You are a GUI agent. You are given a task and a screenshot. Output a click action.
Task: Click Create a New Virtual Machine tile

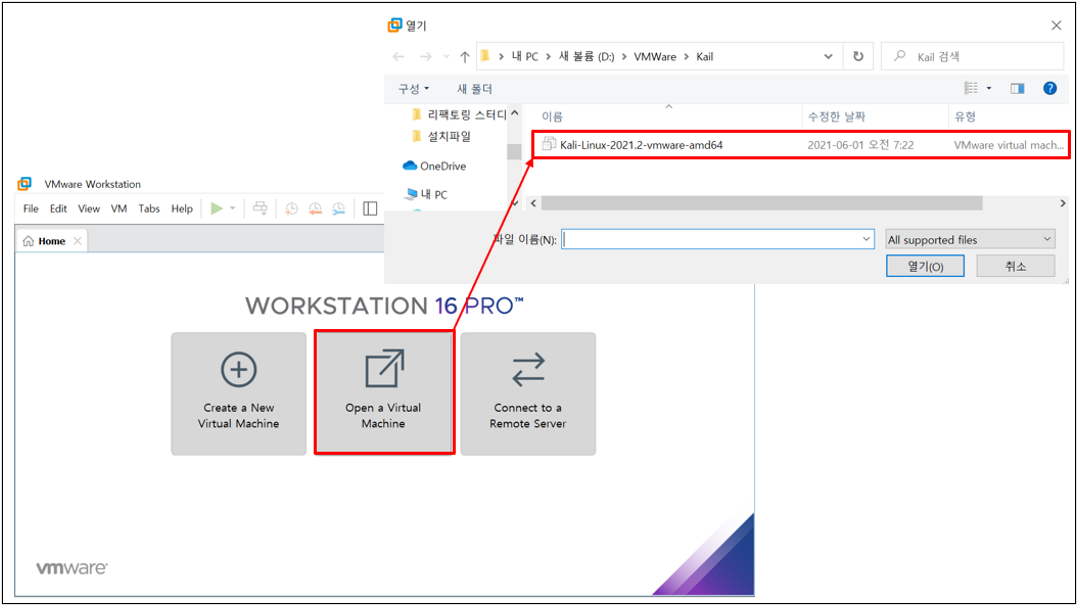coord(239,394)
